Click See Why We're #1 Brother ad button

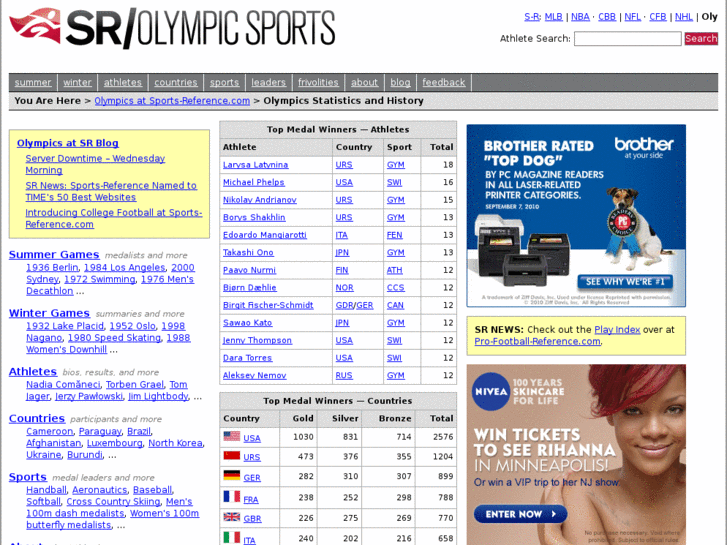[625, 282]
